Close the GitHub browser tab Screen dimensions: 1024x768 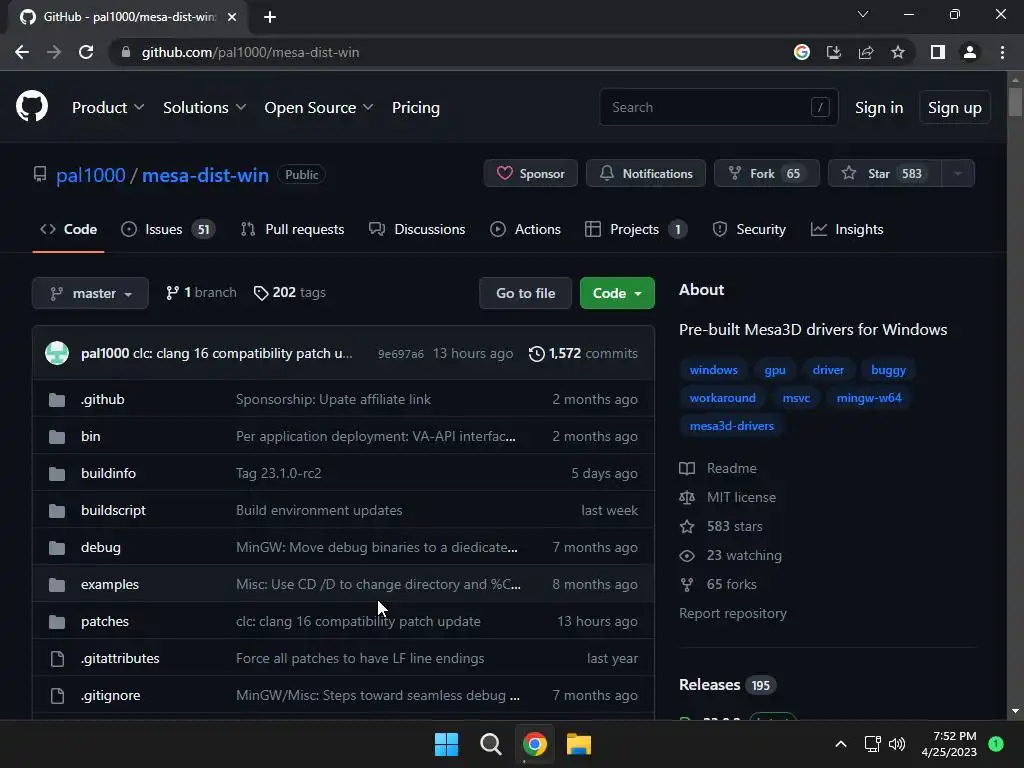point(232,17)
